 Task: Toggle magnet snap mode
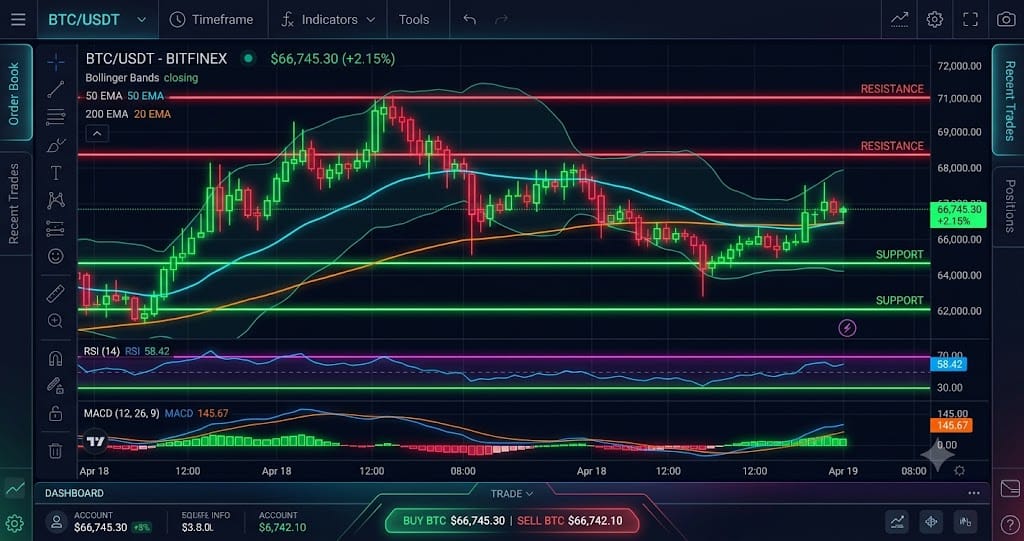(x=56, y=358)
